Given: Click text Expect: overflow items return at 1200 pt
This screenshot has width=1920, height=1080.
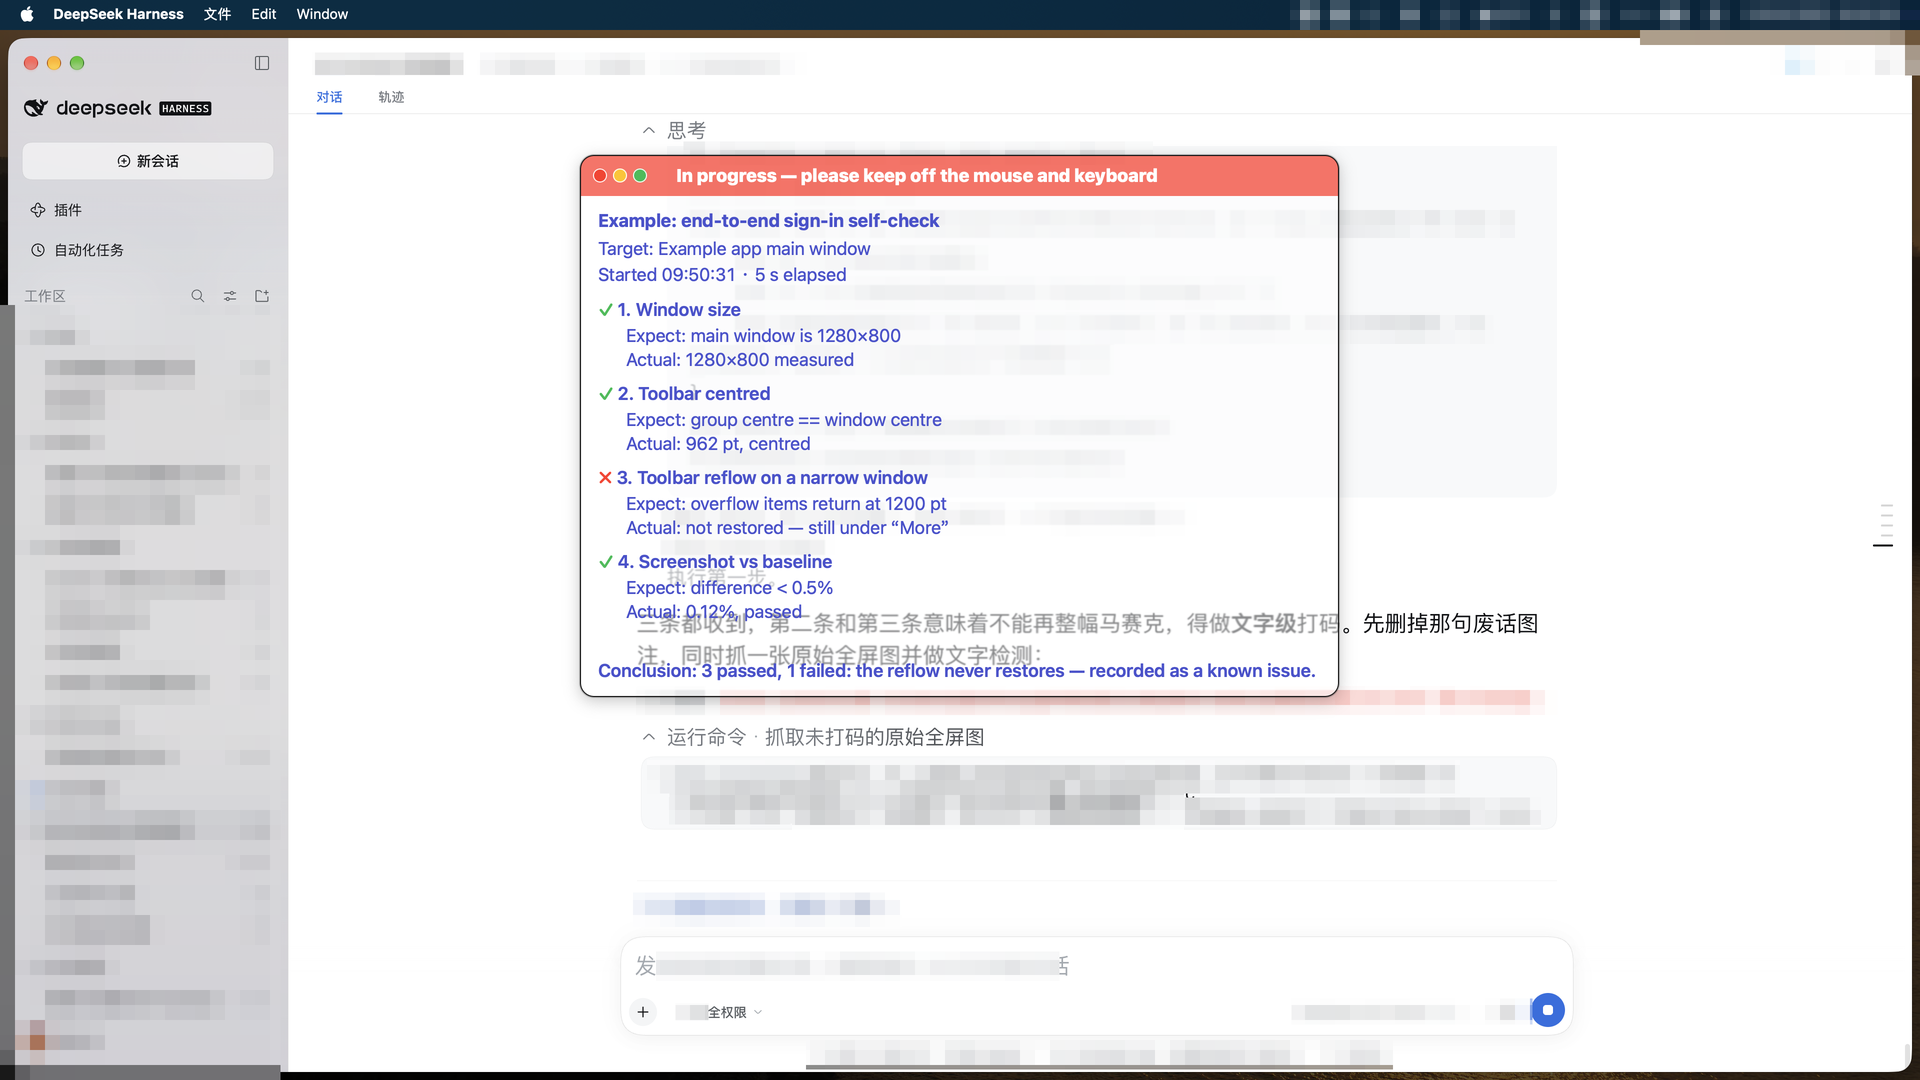Looking at the screenshot, I should (x=786, y=504).
